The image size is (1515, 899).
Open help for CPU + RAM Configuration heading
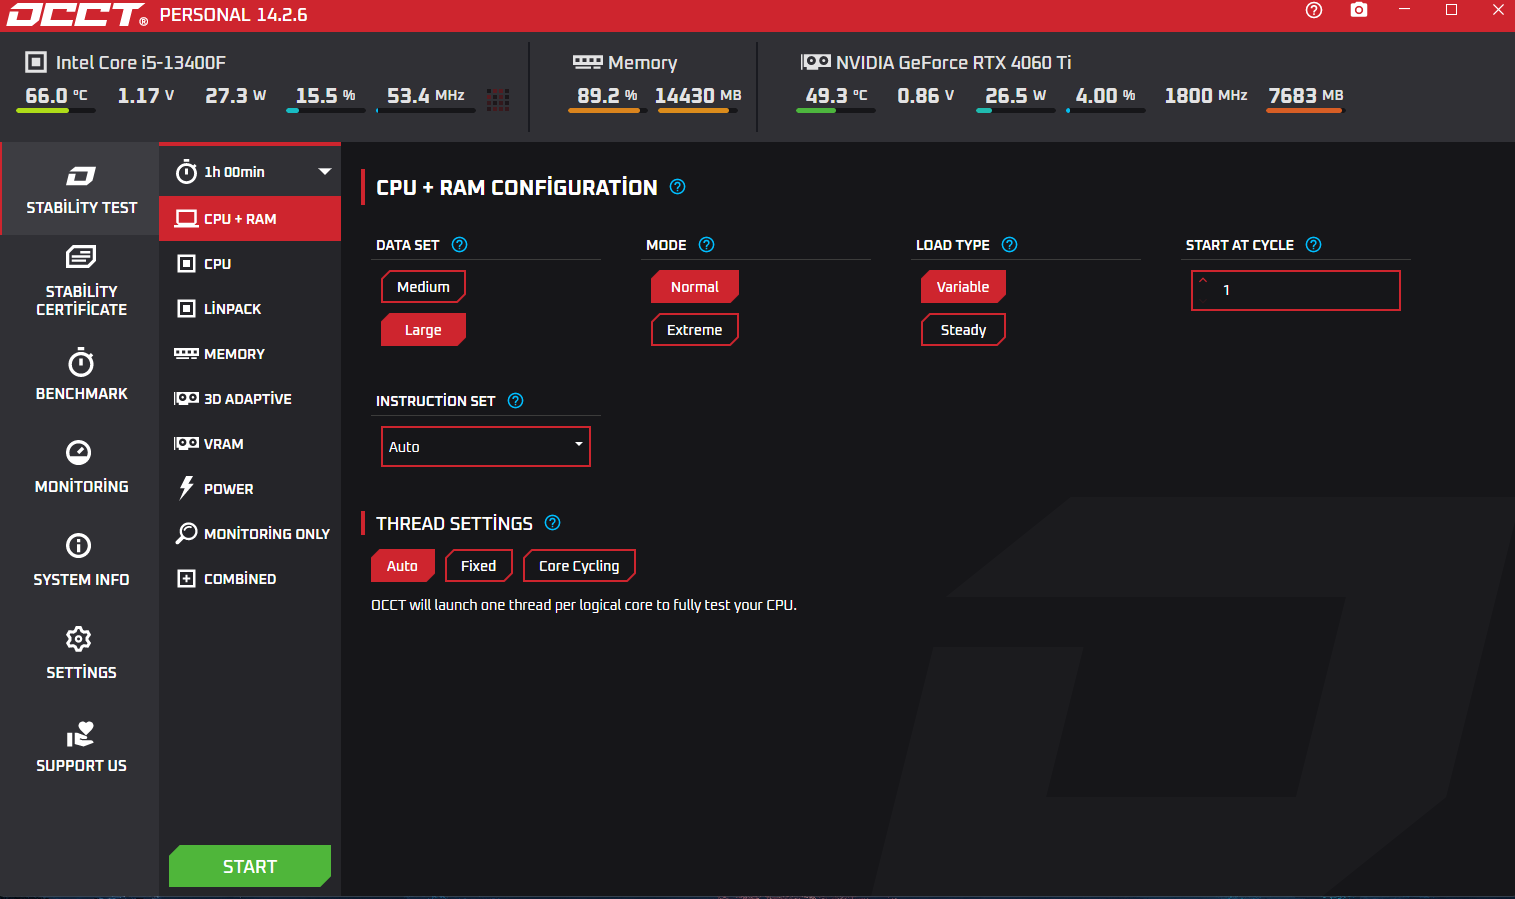(677, 187)
